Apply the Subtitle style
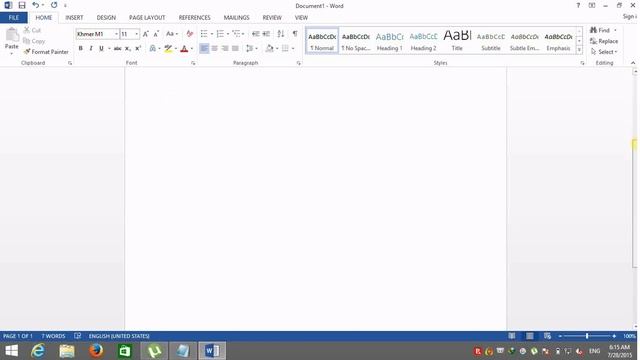Screen dimensions: 640x360 [491, 41]
